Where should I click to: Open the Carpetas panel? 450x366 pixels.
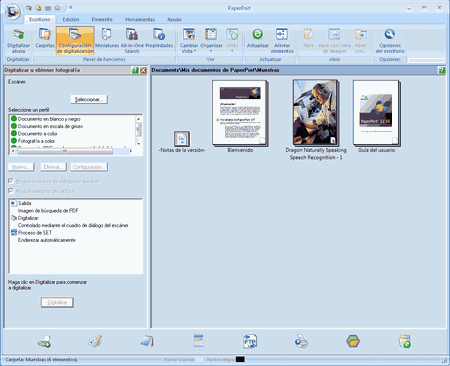click(45, 39)
